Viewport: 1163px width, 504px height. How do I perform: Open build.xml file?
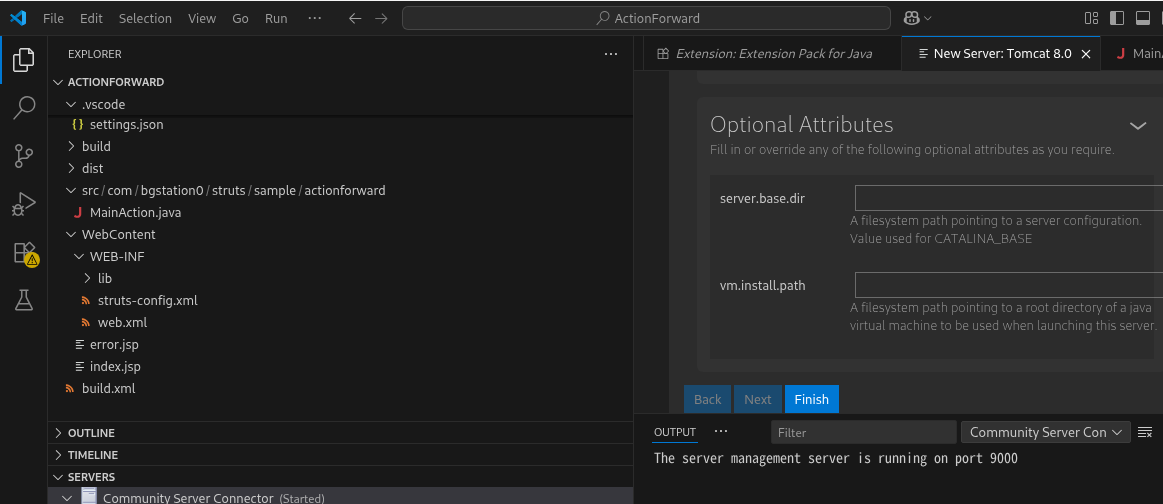coord(108,388)
